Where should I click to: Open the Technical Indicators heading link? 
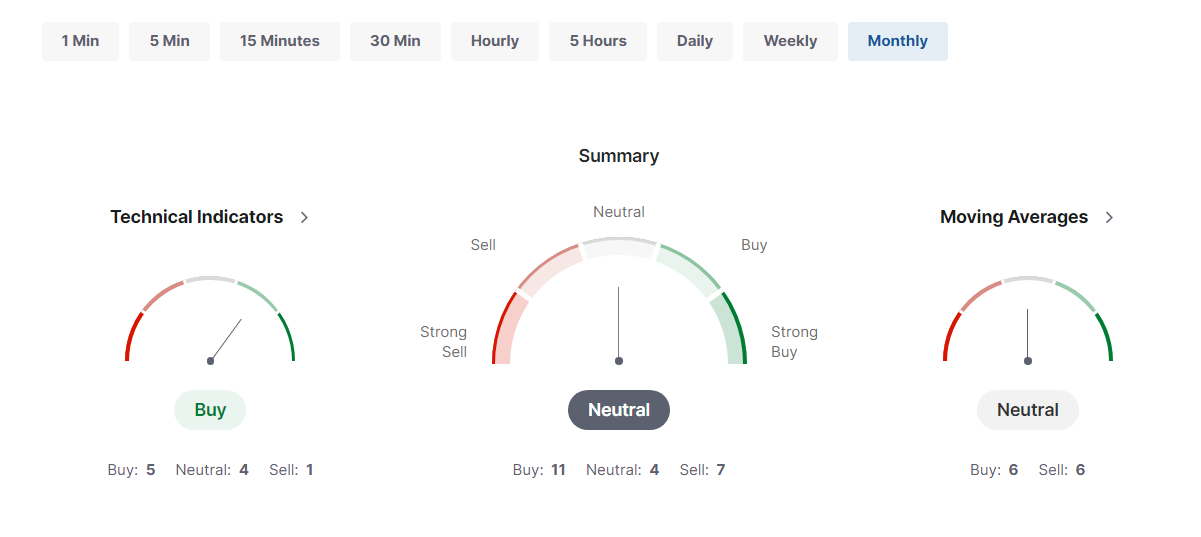click(x=197, y=217)
